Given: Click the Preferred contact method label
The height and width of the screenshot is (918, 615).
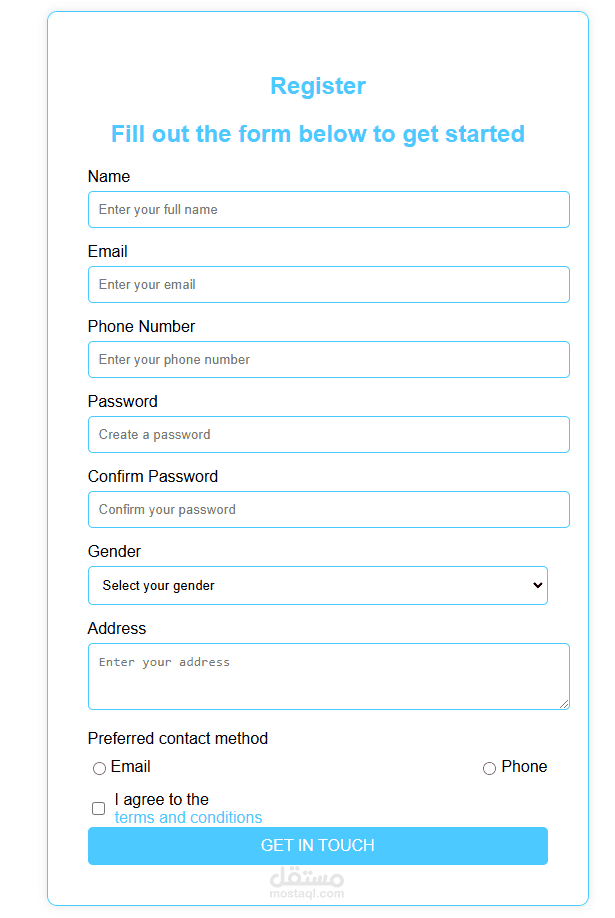Looking at the screenshot, I should (178, 739).
